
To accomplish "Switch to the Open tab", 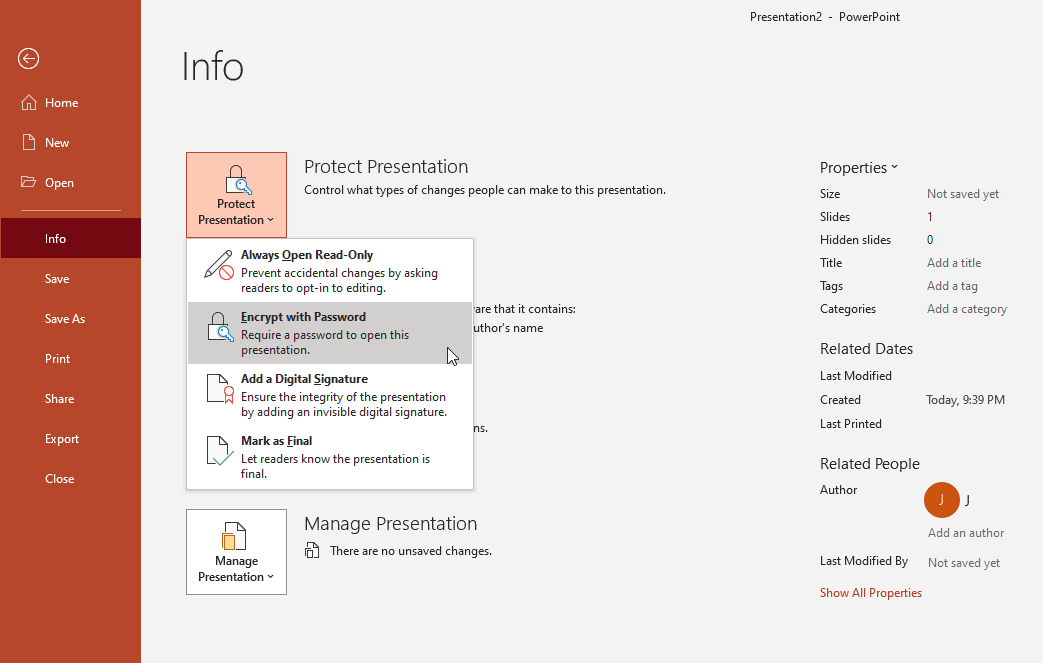I will [x=71, y=182].
